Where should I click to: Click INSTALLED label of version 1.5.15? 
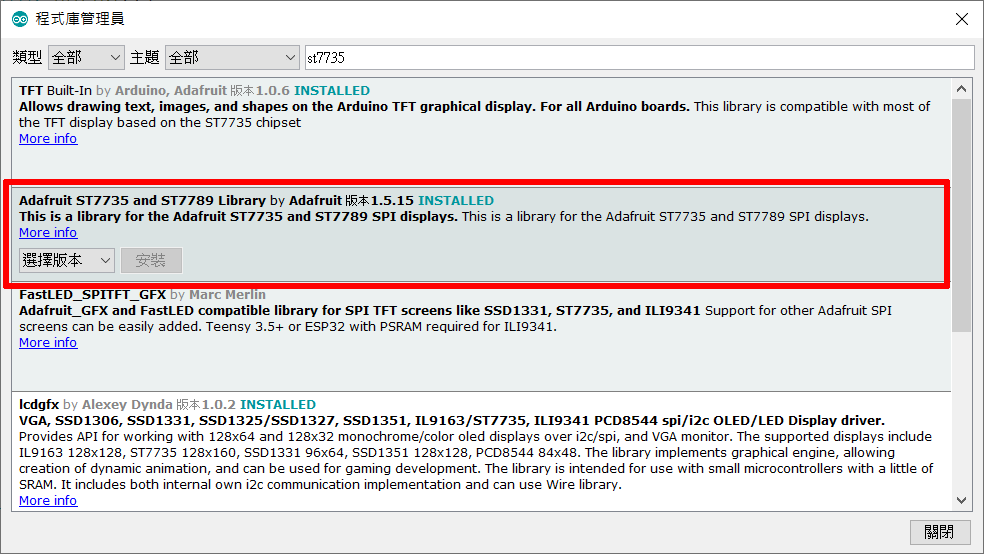tap(456, 201)
